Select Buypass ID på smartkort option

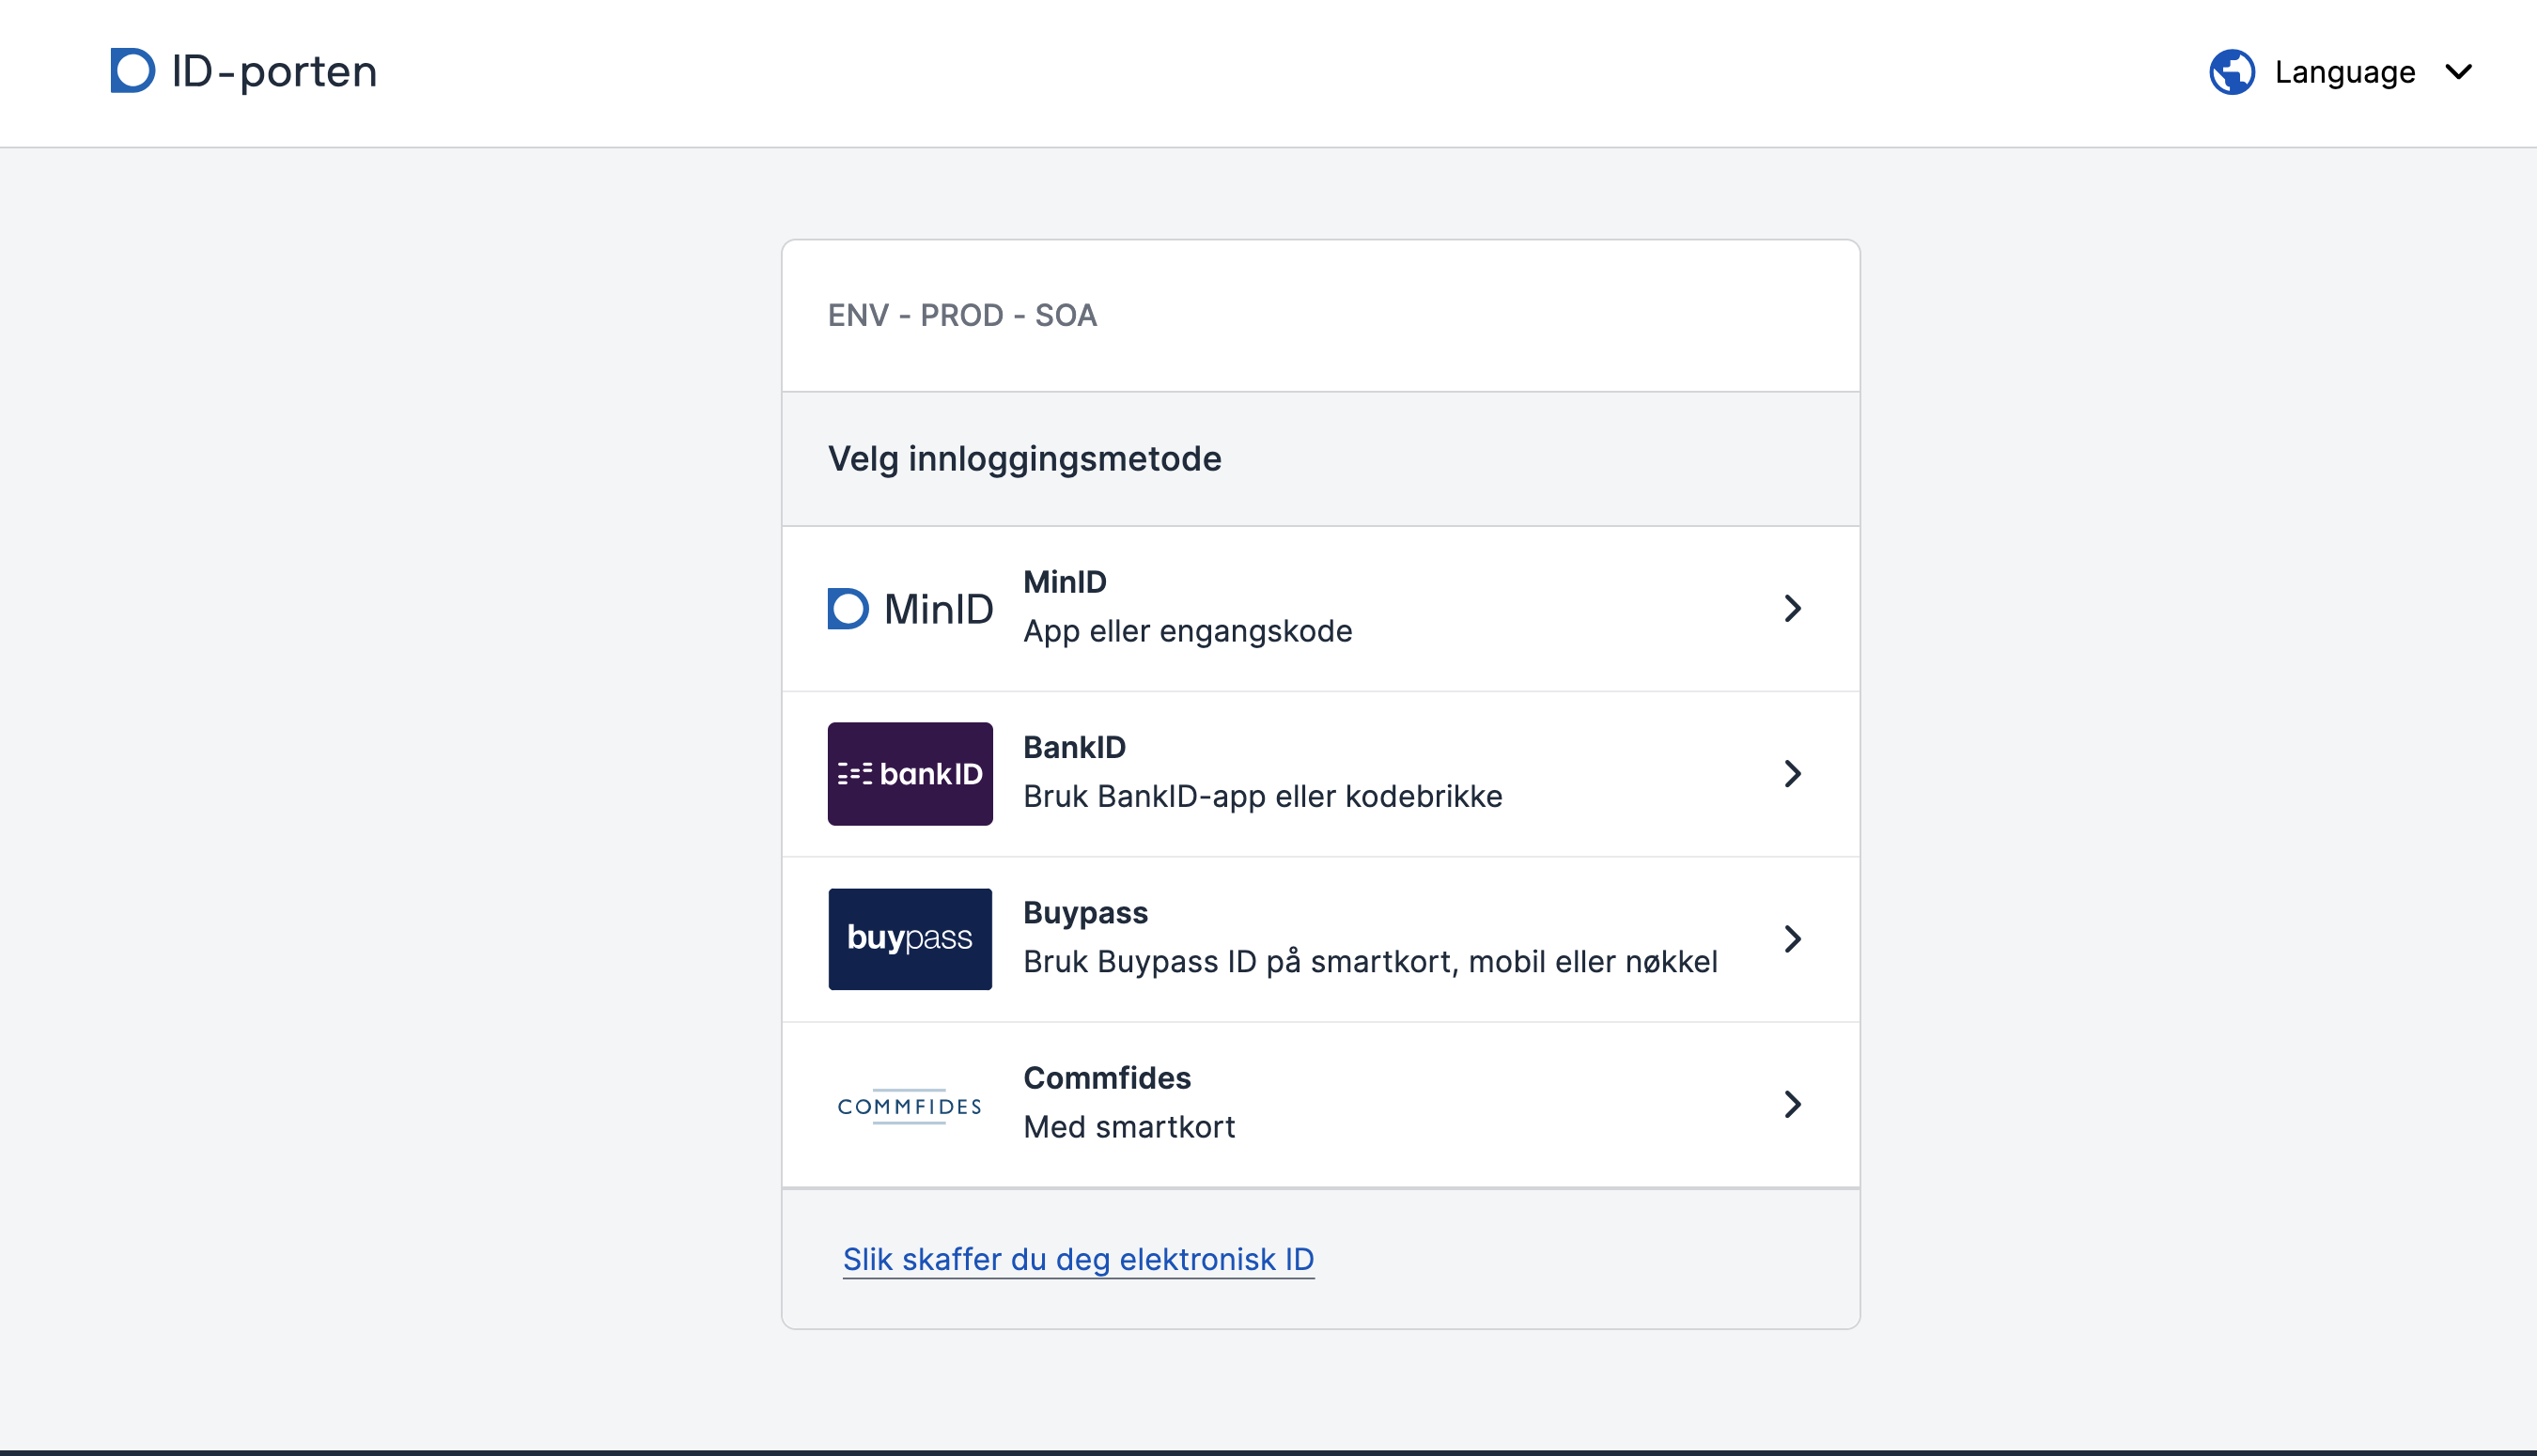(1369, 961)
